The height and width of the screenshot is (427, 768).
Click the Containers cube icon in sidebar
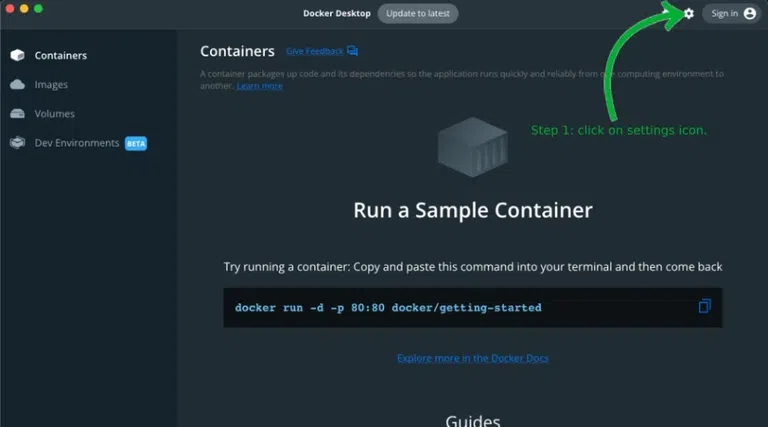(18, 55)
